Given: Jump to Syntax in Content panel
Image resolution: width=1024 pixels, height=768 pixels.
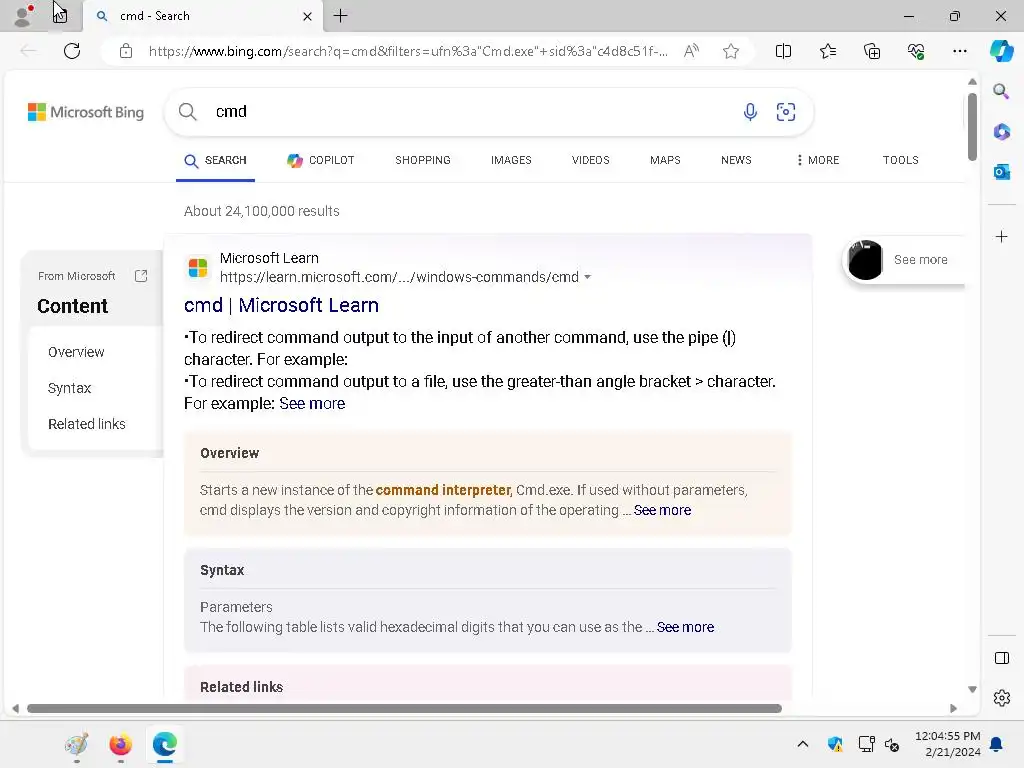Looking at the screenshot, I should 69,388.
